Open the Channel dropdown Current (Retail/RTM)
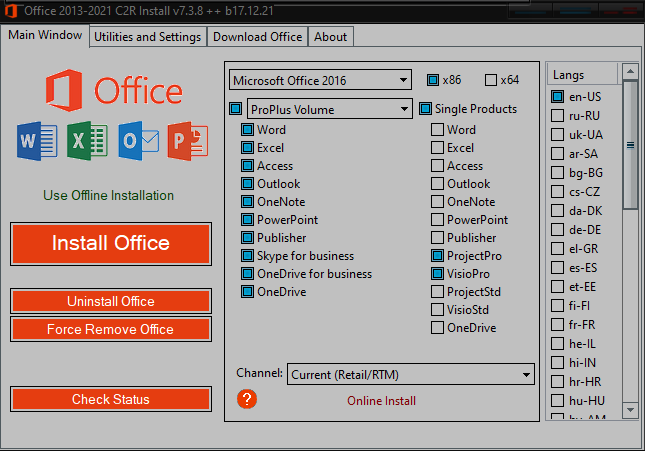Viewport: 645px width, 451px height. pyautogui.click(x=411, y=374)
